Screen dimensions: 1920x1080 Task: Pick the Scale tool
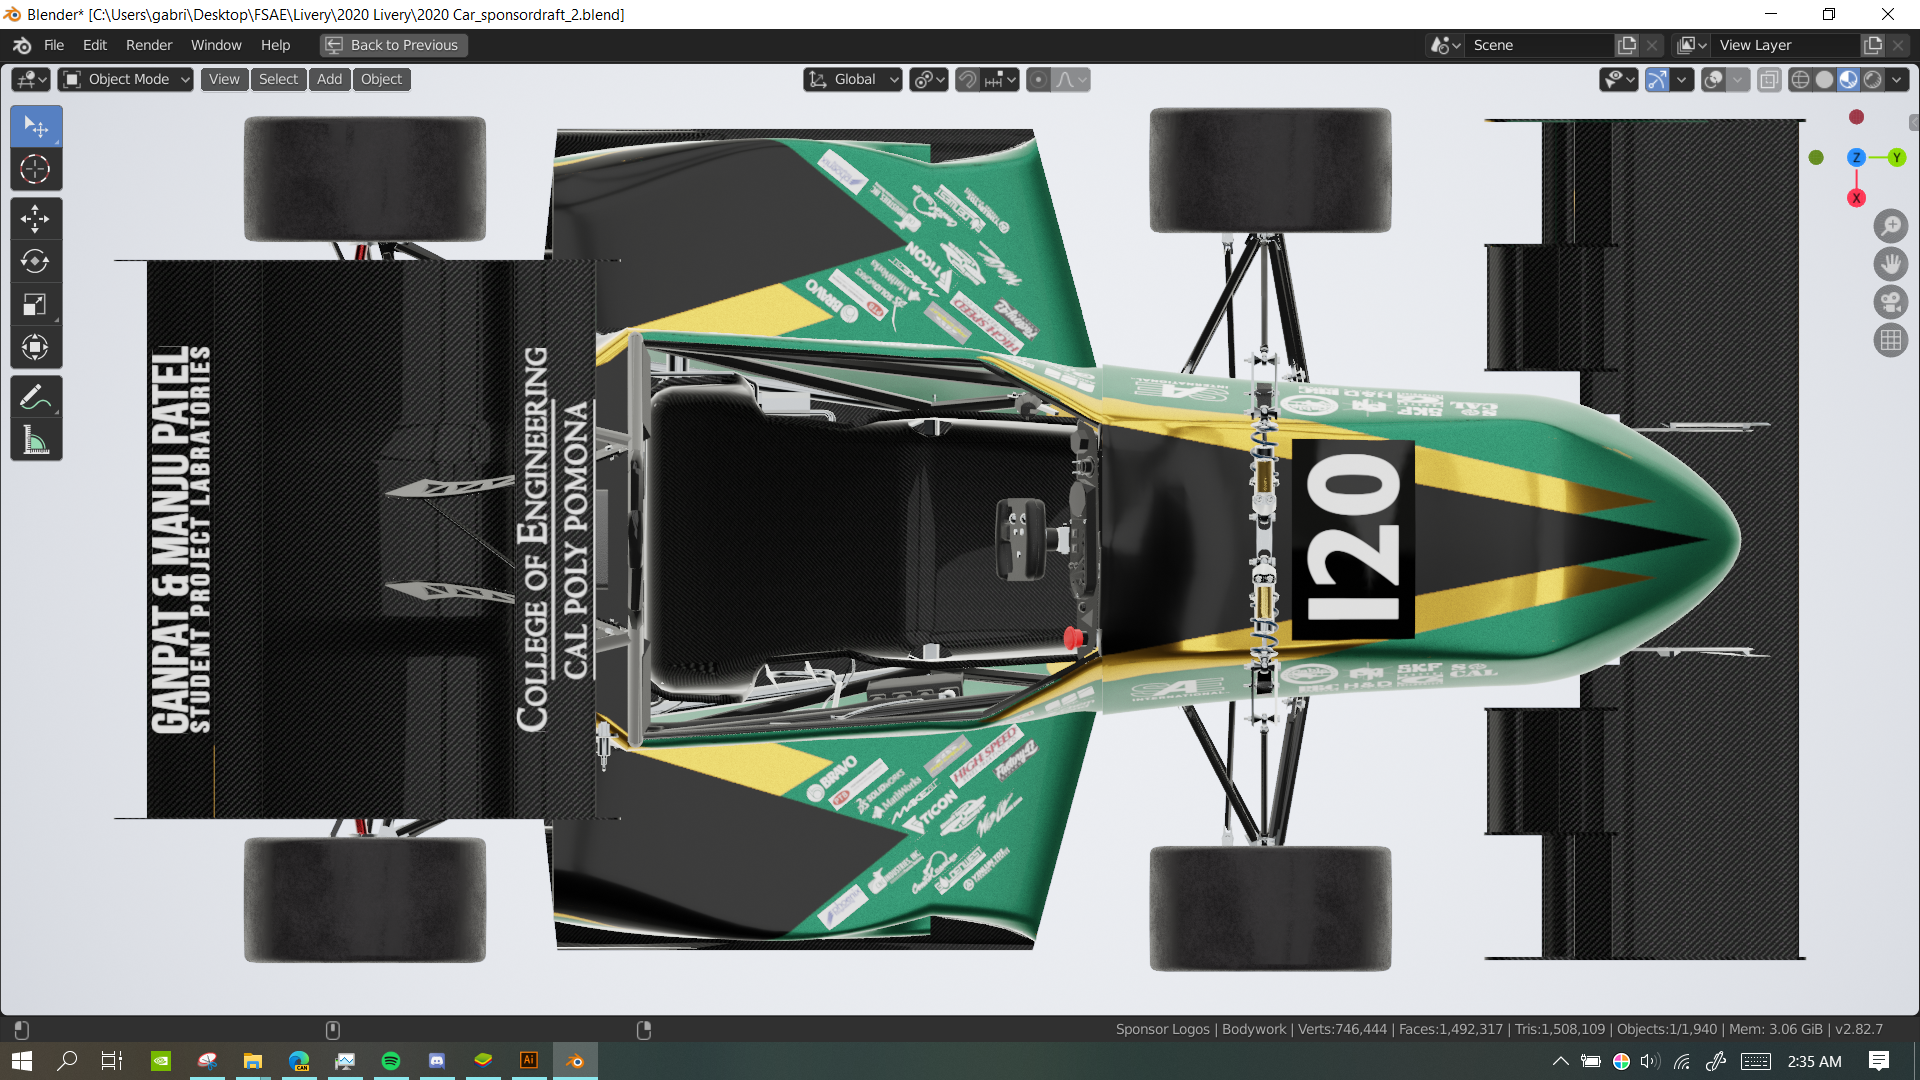point(36,305)
